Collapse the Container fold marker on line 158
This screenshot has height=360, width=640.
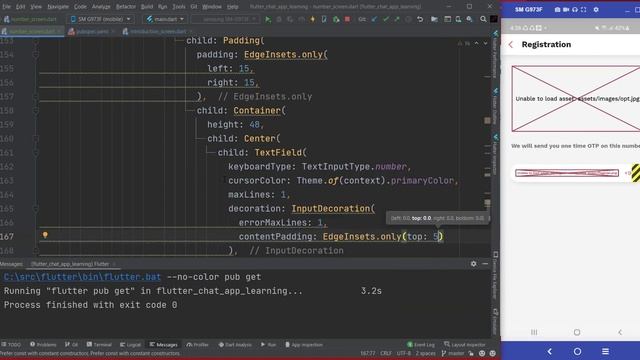36,111
